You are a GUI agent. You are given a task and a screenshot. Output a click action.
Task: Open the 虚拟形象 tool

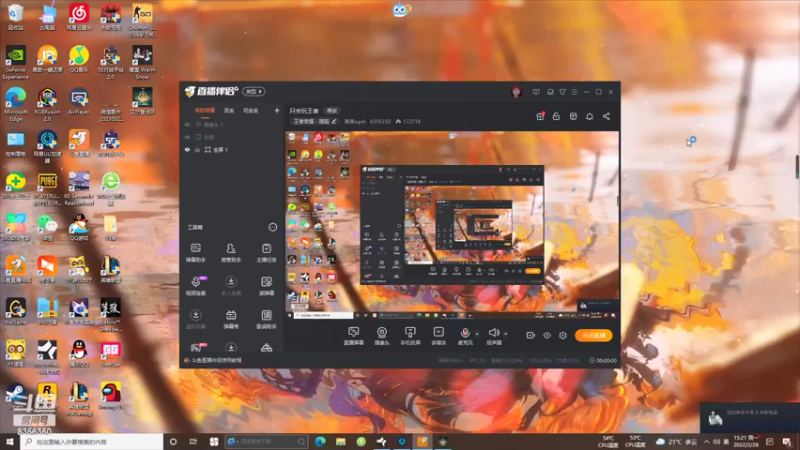click(195, 319)
